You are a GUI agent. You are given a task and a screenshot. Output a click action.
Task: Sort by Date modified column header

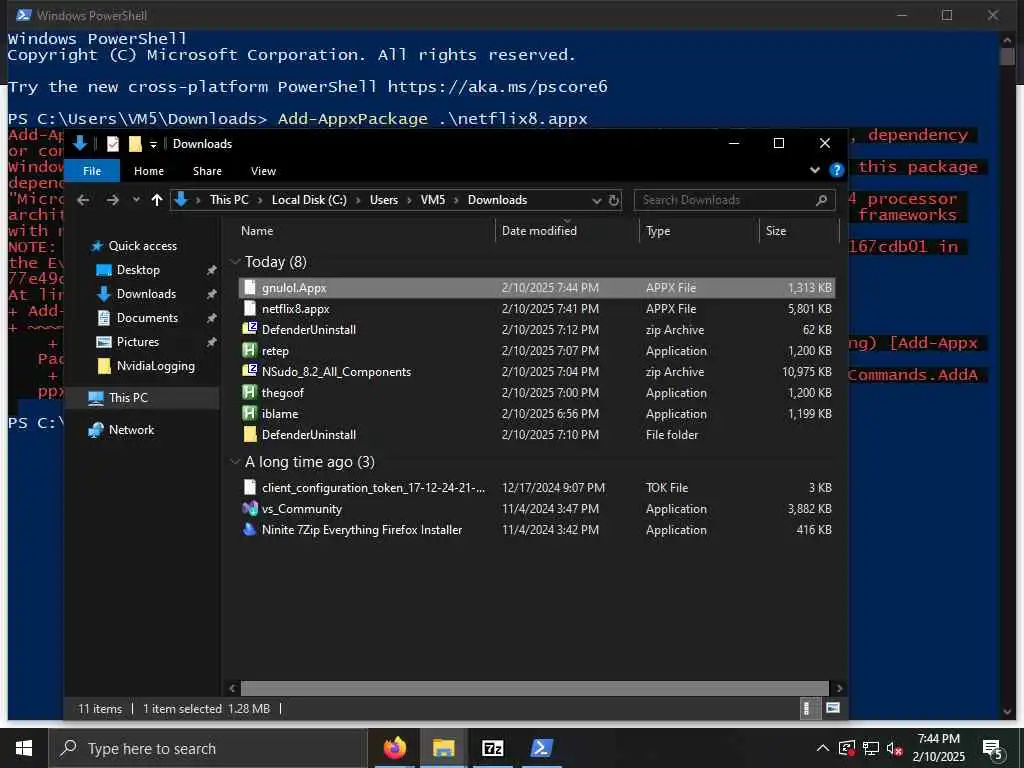tap(539, 231)
